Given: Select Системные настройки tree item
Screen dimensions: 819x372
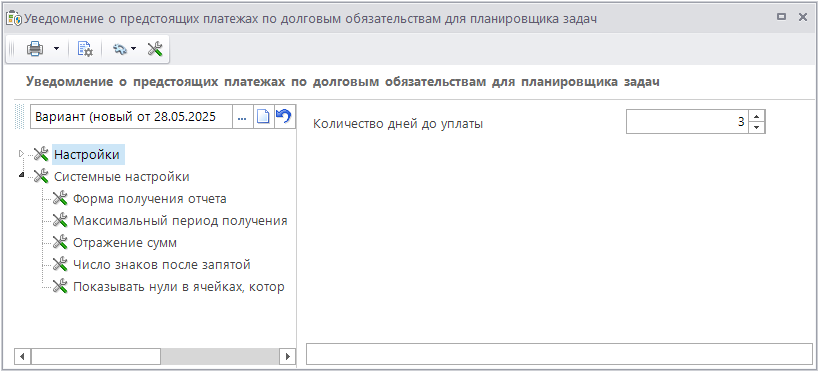Looking at the screenshot, I should coord(122,177).
